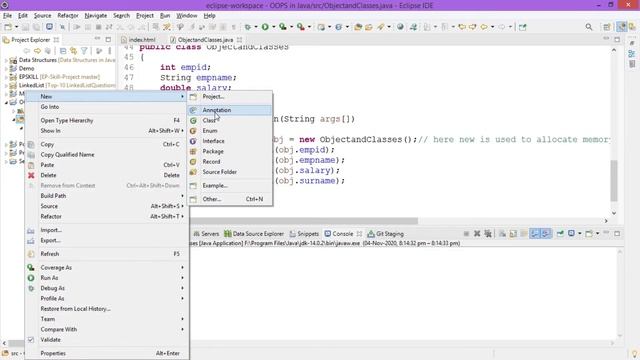Click the Save toolbar icon

[x=25, y=27]
